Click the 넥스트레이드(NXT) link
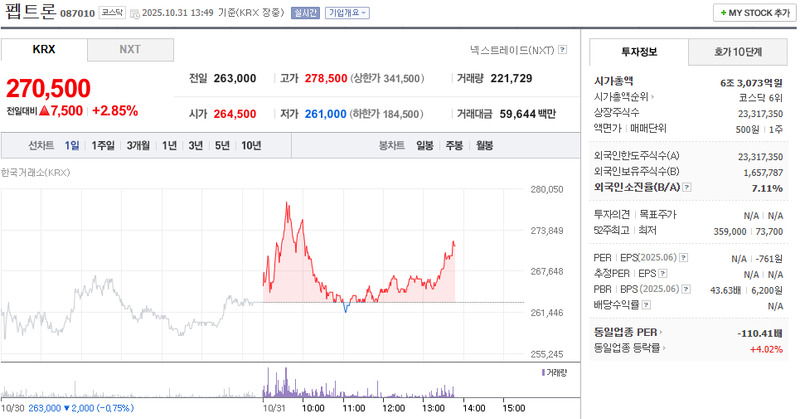This screenshot has width=800, height=419. 512,50
